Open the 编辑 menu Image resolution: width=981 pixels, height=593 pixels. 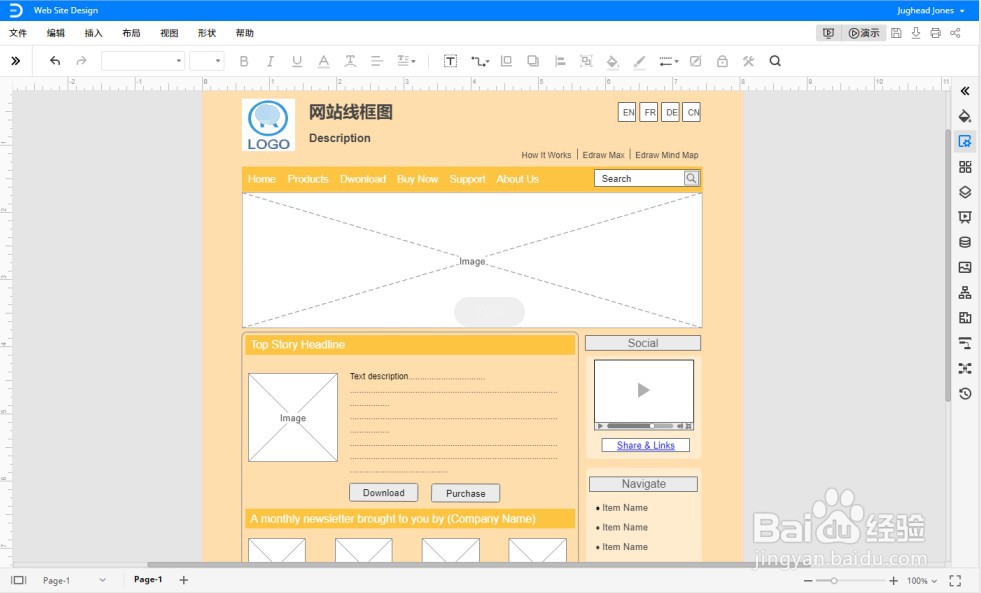click(x=56, y=33)
